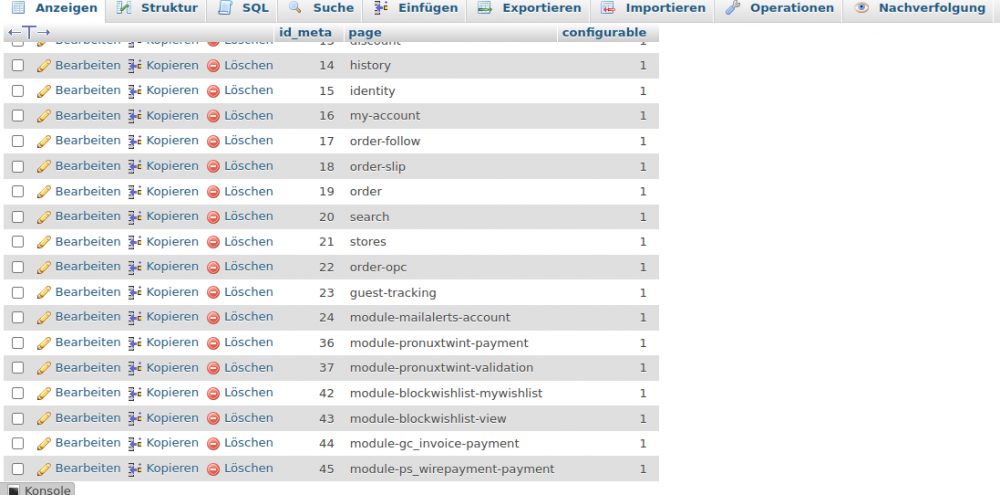Tick the checkbox for stores row

[x=18, y=242]
